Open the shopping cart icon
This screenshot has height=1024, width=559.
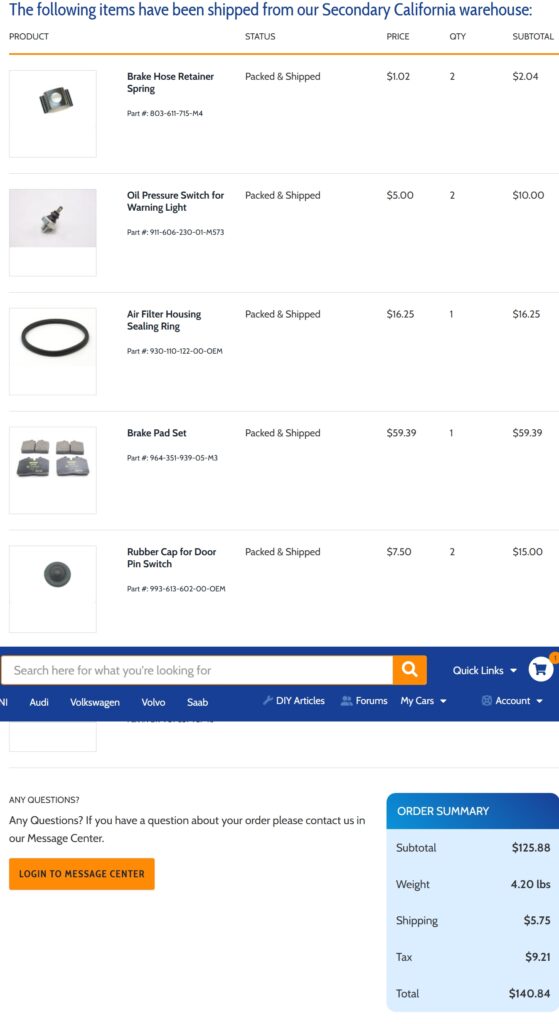541,669
